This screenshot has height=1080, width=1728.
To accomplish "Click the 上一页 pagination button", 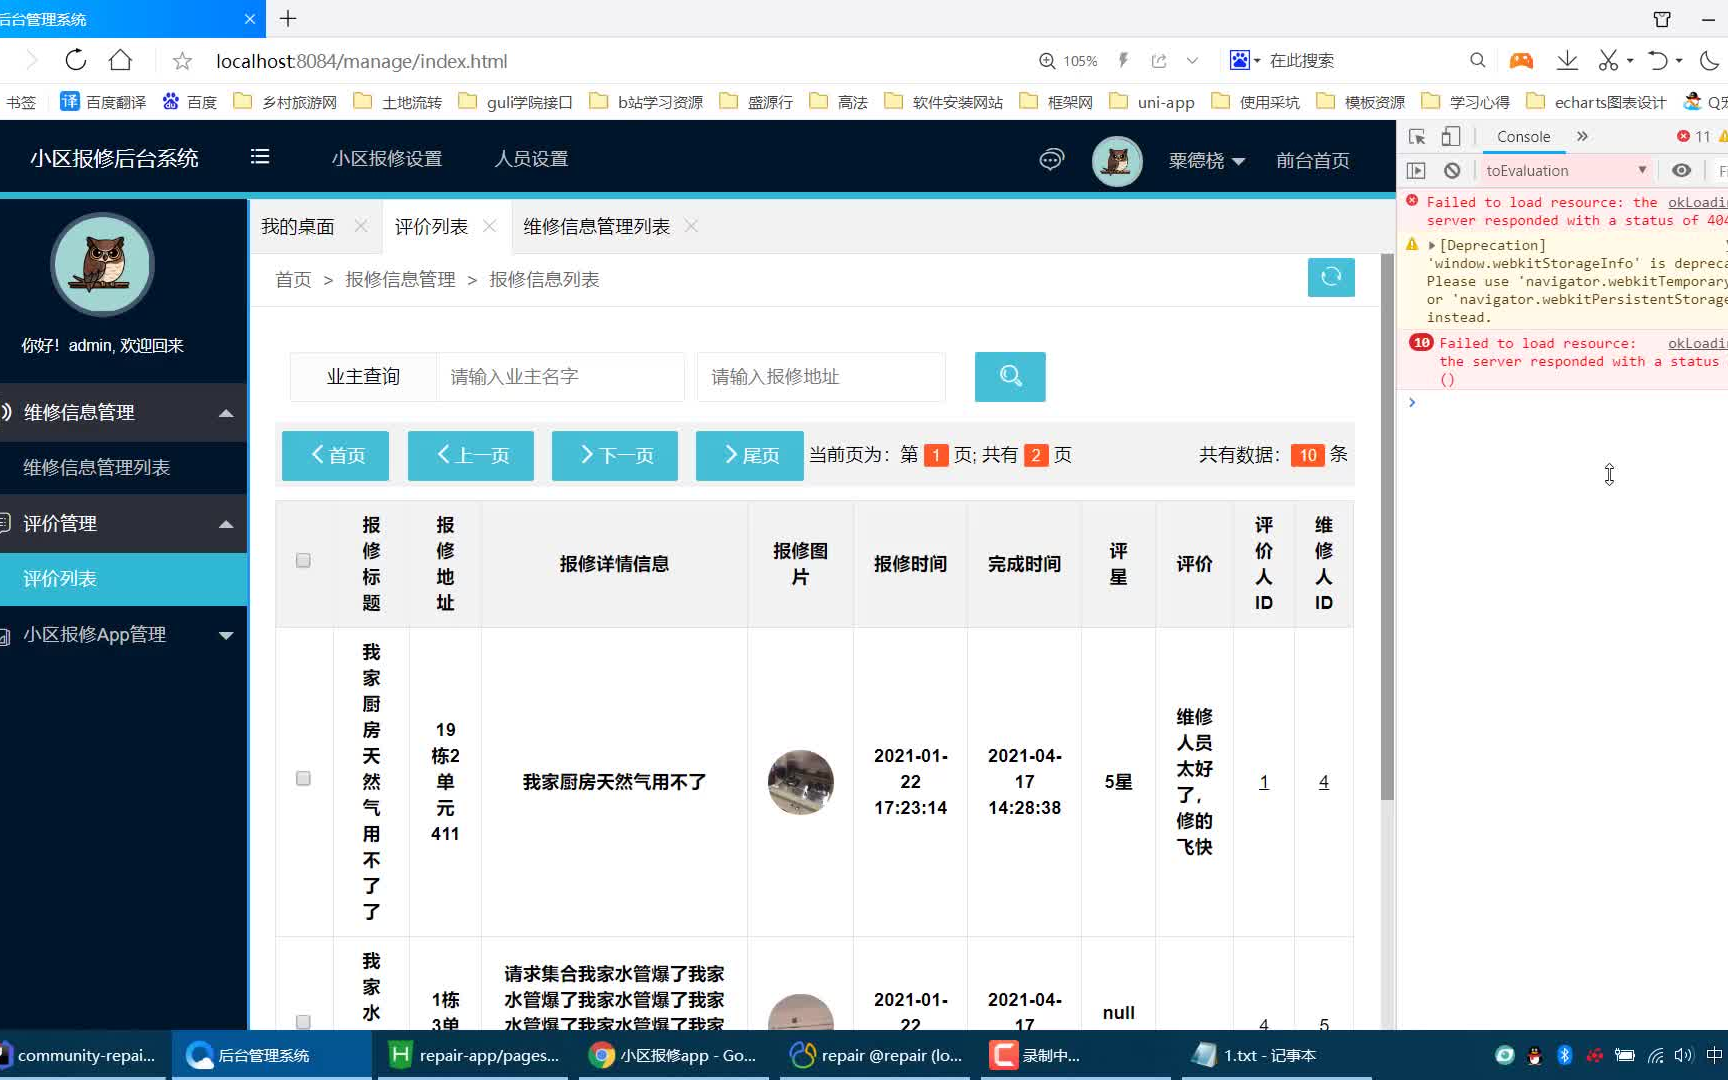I will pyautogui.click(x=471, y=456).
